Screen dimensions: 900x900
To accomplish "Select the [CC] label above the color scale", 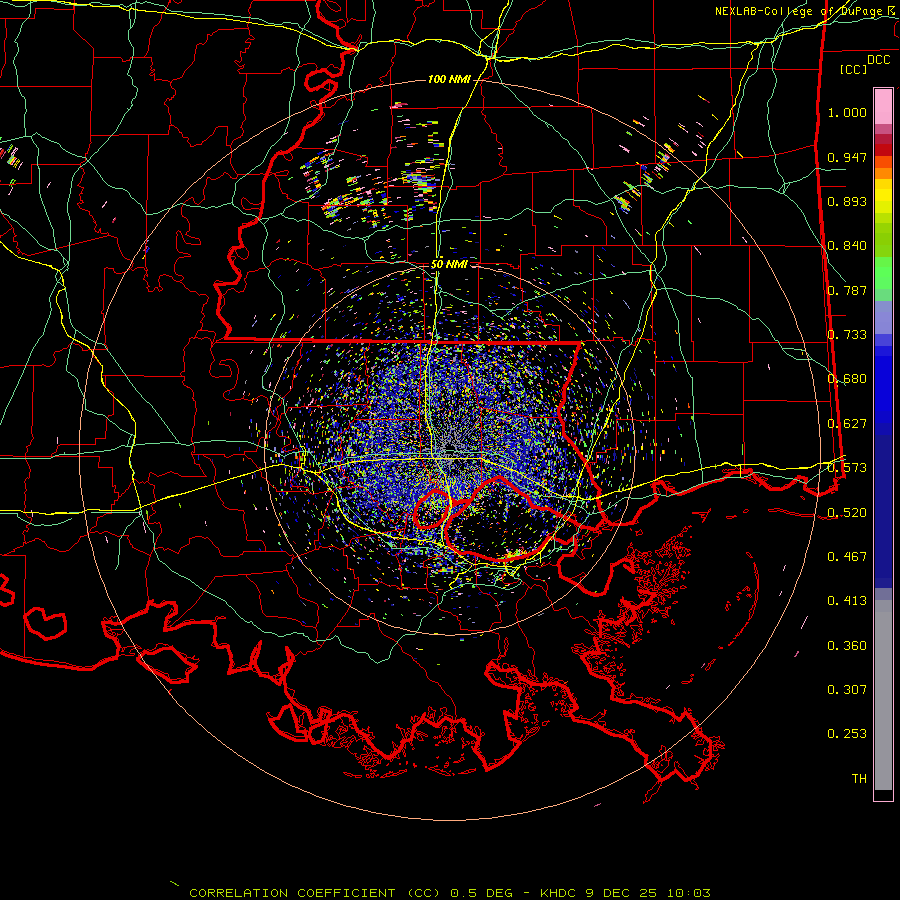I will [854, 69].
